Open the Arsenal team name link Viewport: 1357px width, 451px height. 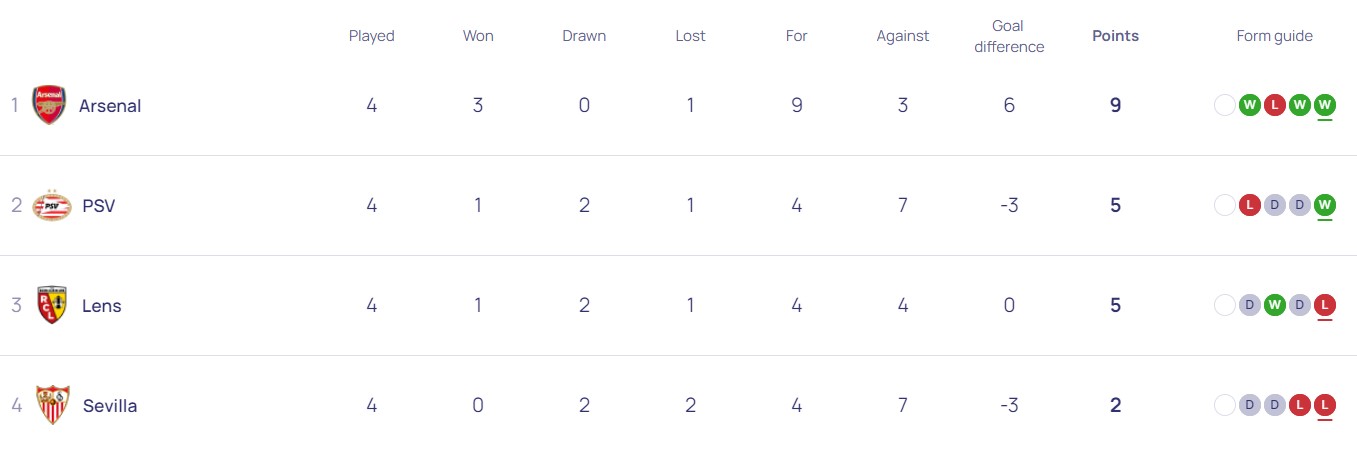pos(110,106)
